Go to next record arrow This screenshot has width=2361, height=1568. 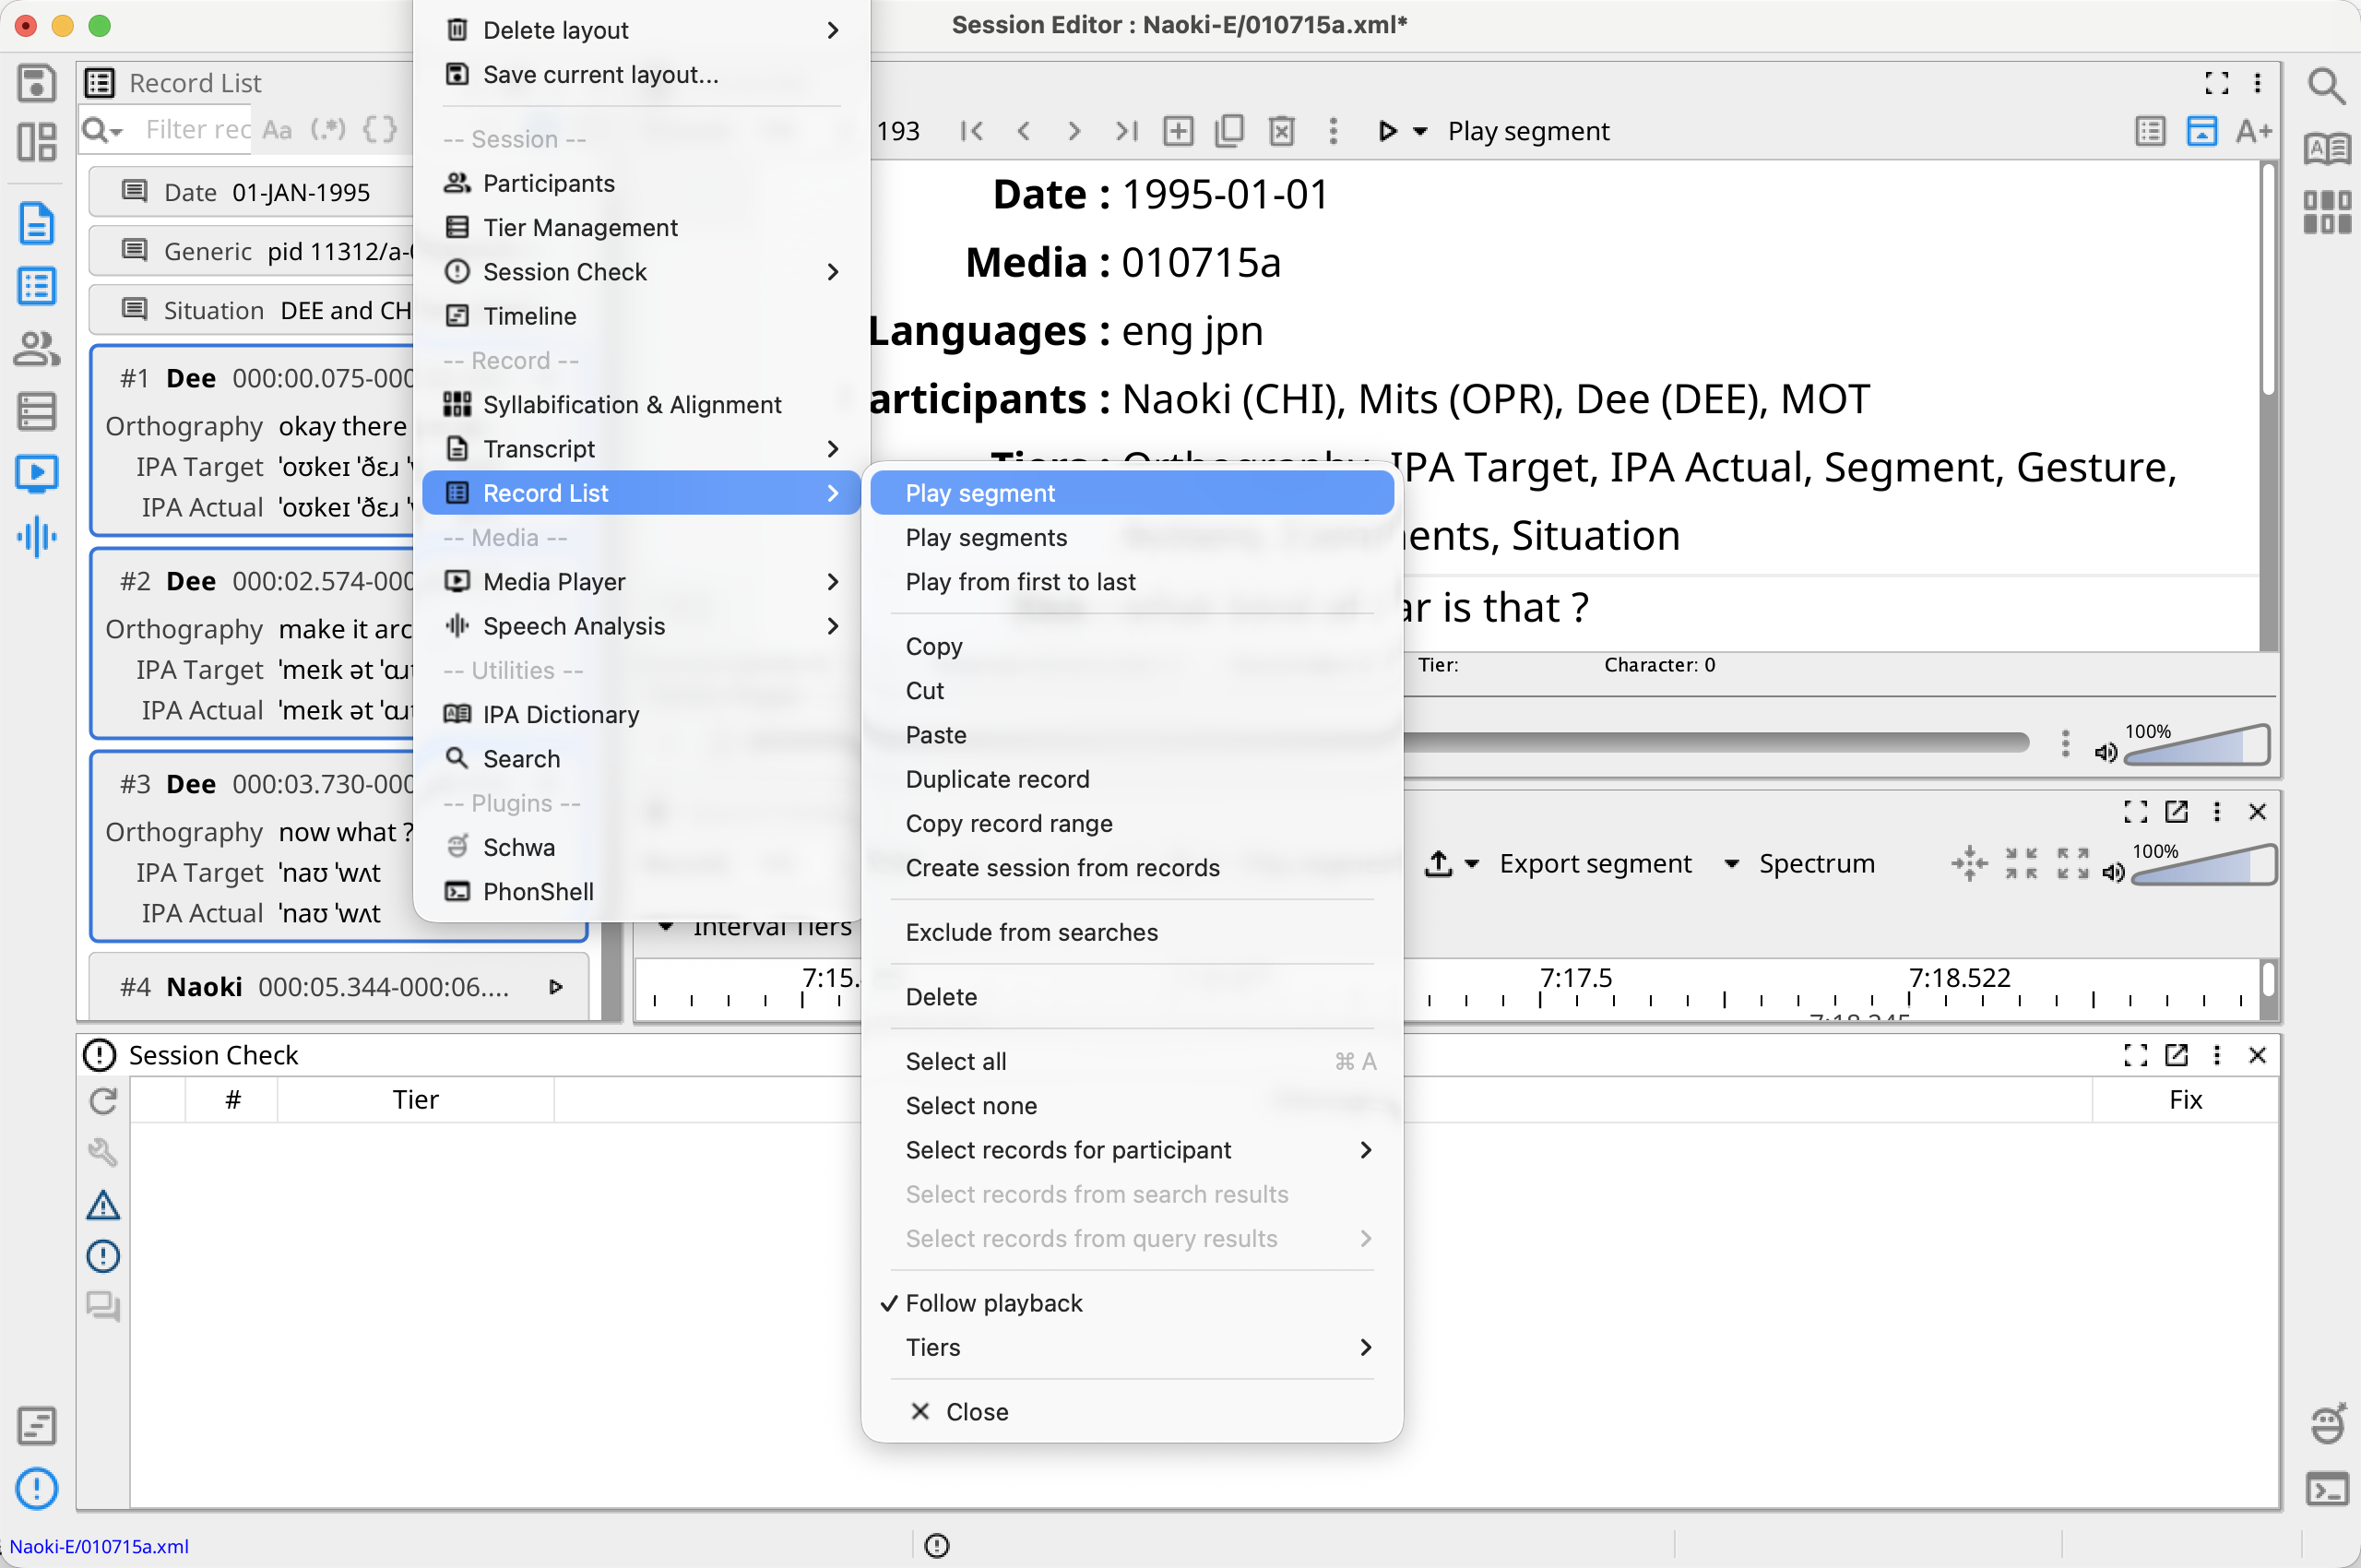(1074, 131)
